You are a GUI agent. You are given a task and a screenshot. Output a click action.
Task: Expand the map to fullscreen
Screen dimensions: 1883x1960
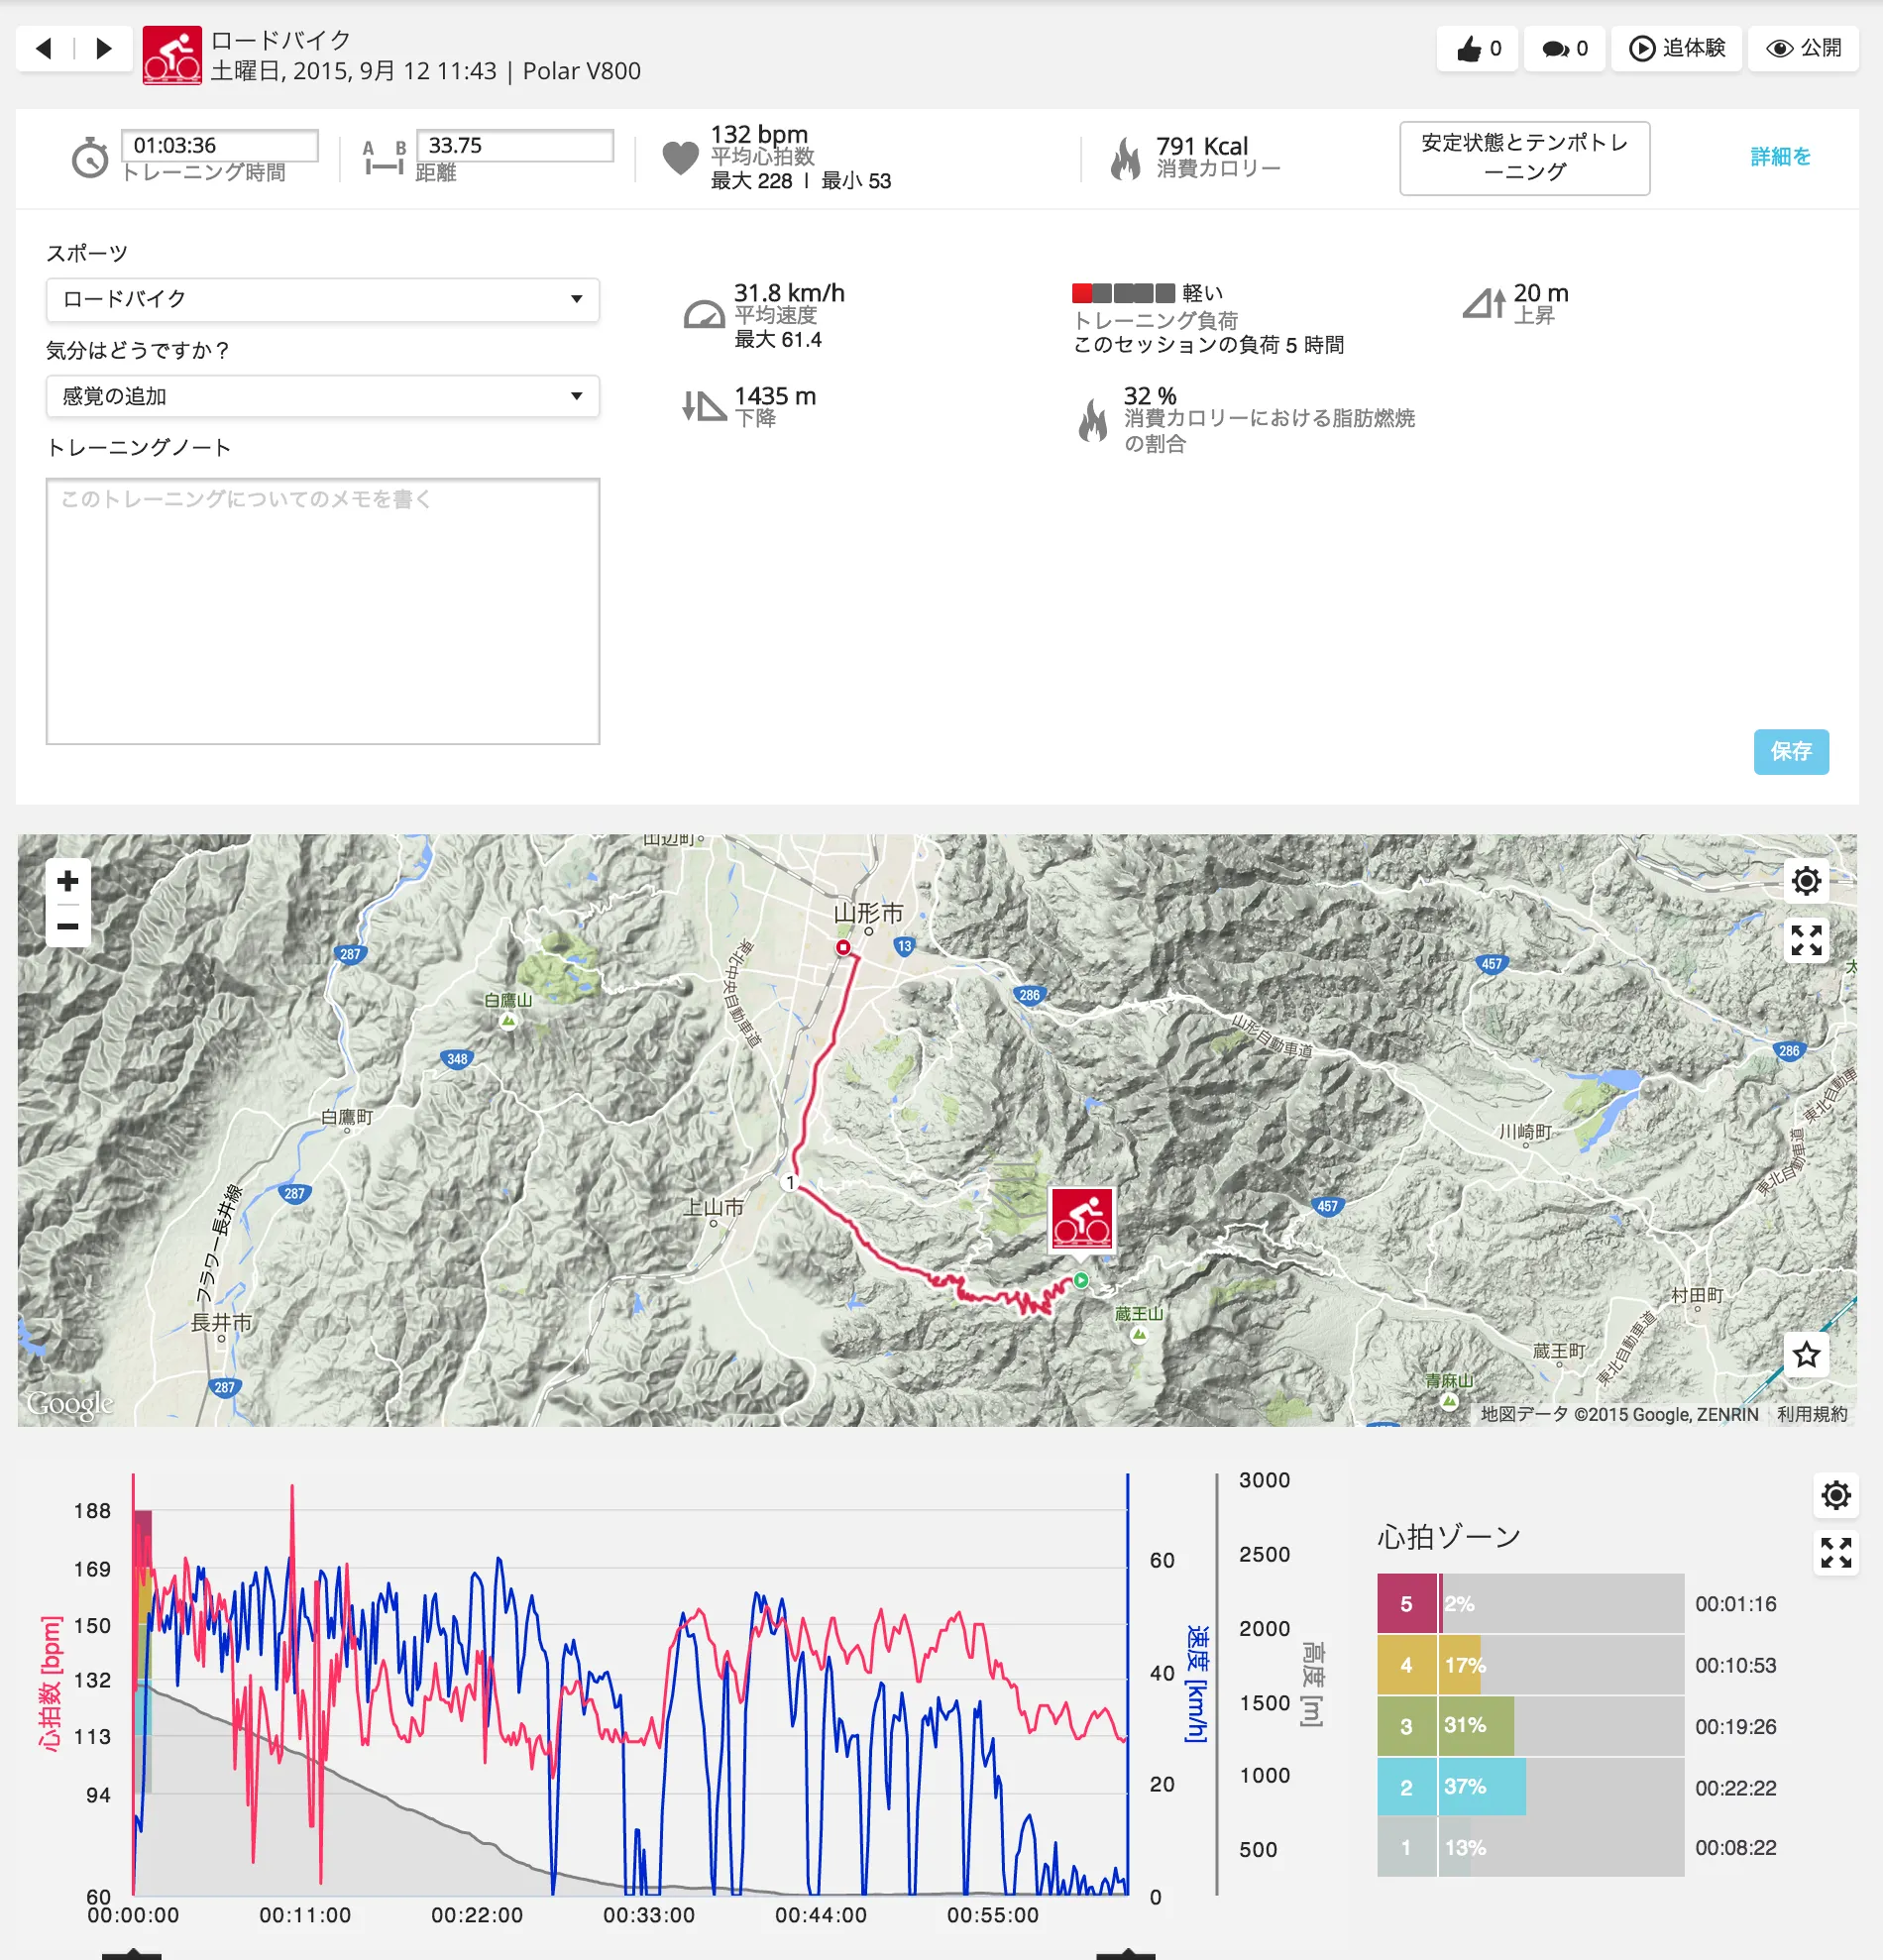1806,940
